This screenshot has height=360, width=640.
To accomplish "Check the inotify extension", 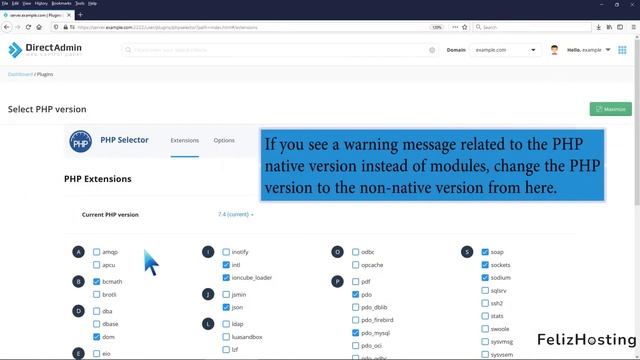I will 226,252.
